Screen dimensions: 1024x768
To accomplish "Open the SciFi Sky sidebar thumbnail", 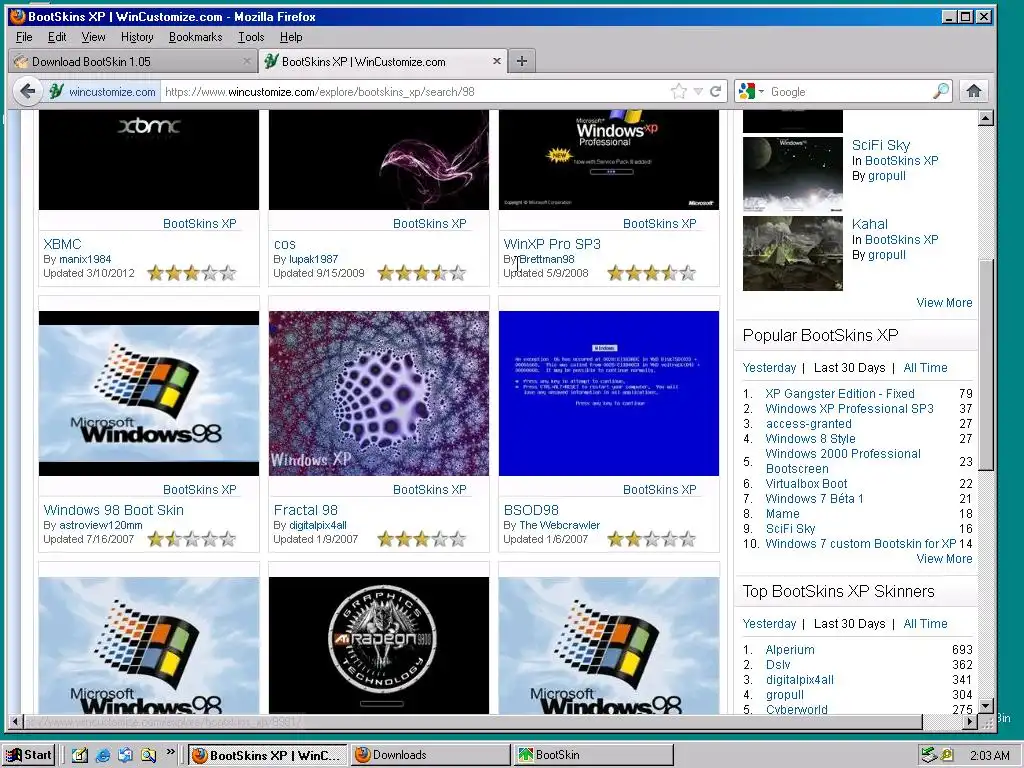I will click(793, 174).
